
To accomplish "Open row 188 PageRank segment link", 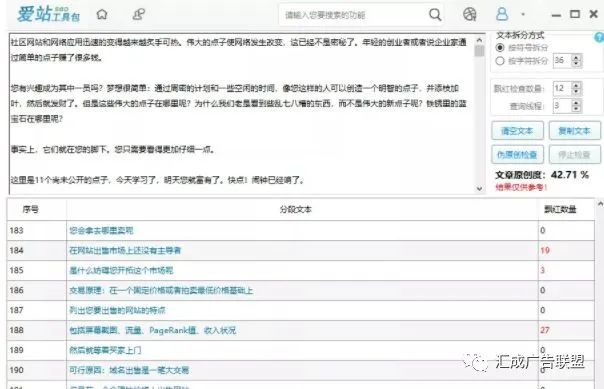I will [153, 330].
